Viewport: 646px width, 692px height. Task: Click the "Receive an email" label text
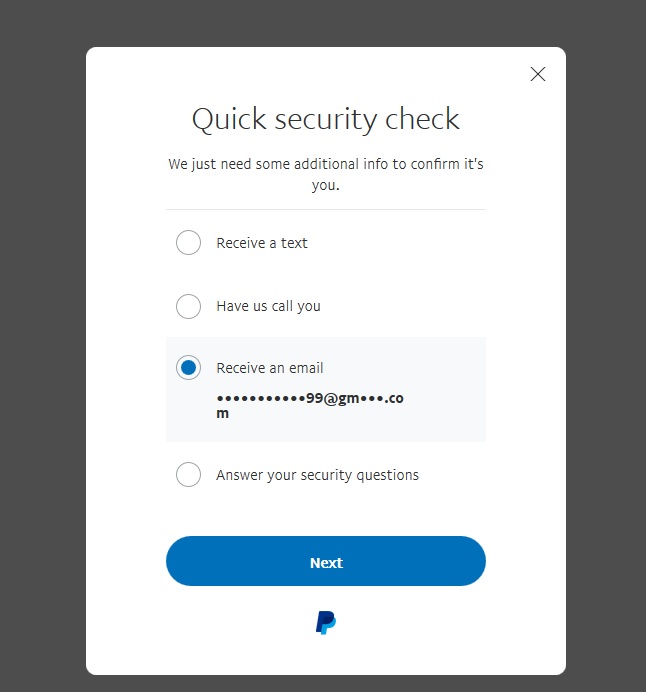270,368
